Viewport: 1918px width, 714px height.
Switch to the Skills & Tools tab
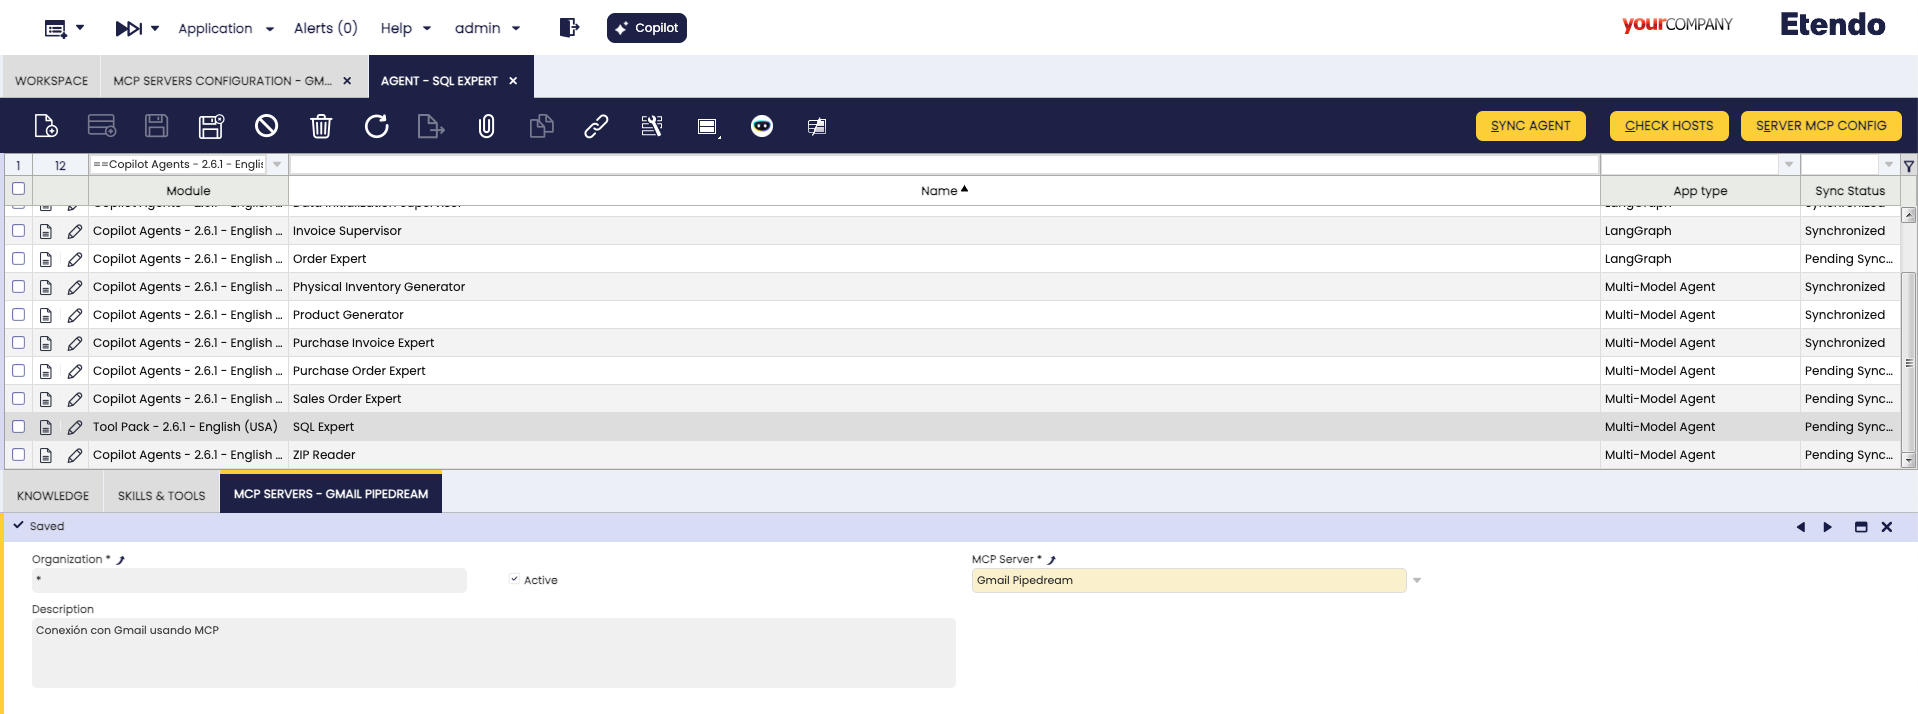161,495
